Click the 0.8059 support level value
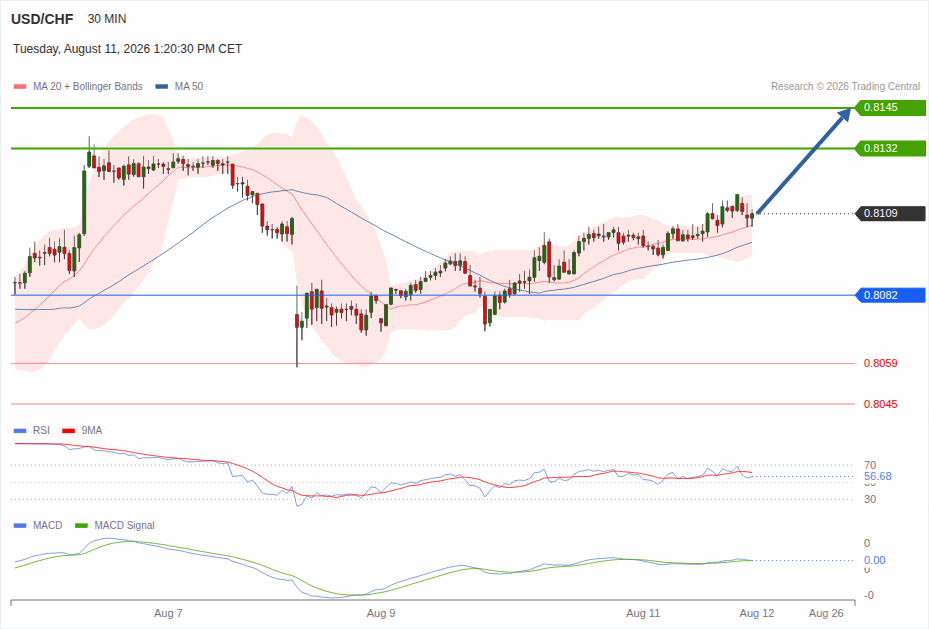 coord(880,363)
